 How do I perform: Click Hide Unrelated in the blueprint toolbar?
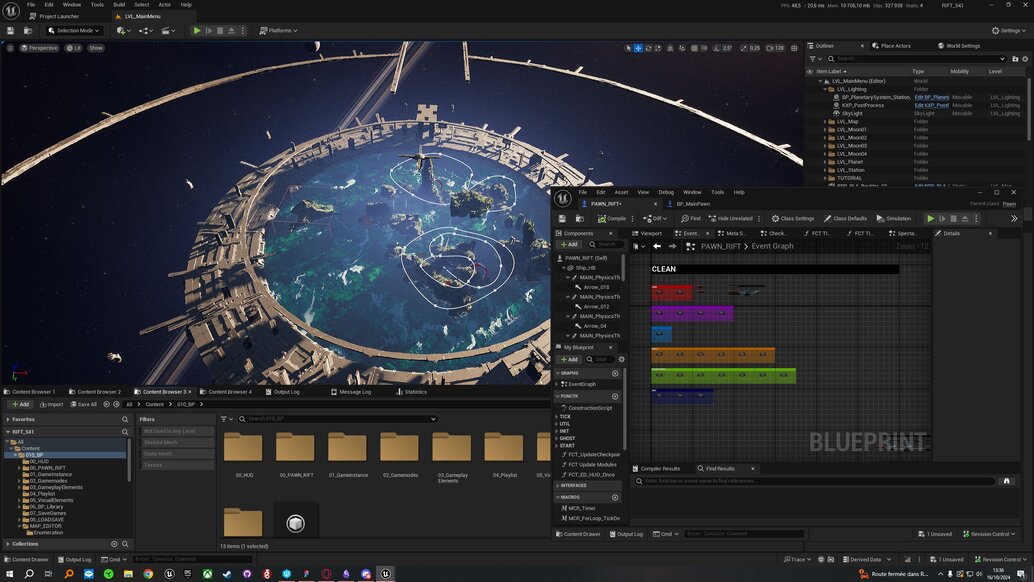pos(730,218)
